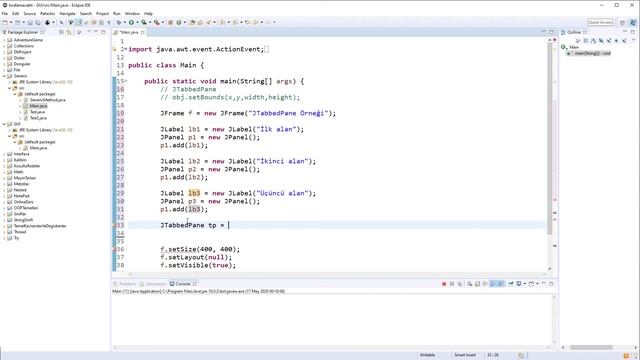Toggle Scroll Lock in Console toolbar
The image size is (640, 360).
[477, 284]
